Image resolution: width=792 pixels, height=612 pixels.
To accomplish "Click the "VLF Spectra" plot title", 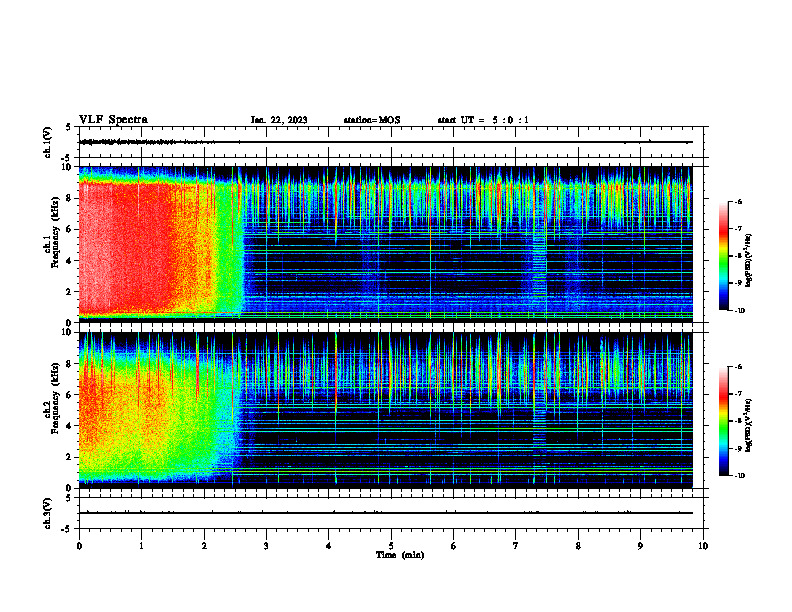I will (113, 120).
